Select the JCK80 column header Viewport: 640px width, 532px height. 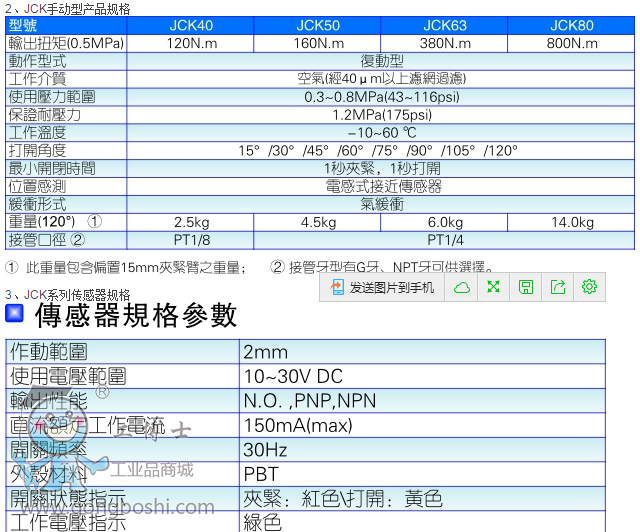click(572, 26)
